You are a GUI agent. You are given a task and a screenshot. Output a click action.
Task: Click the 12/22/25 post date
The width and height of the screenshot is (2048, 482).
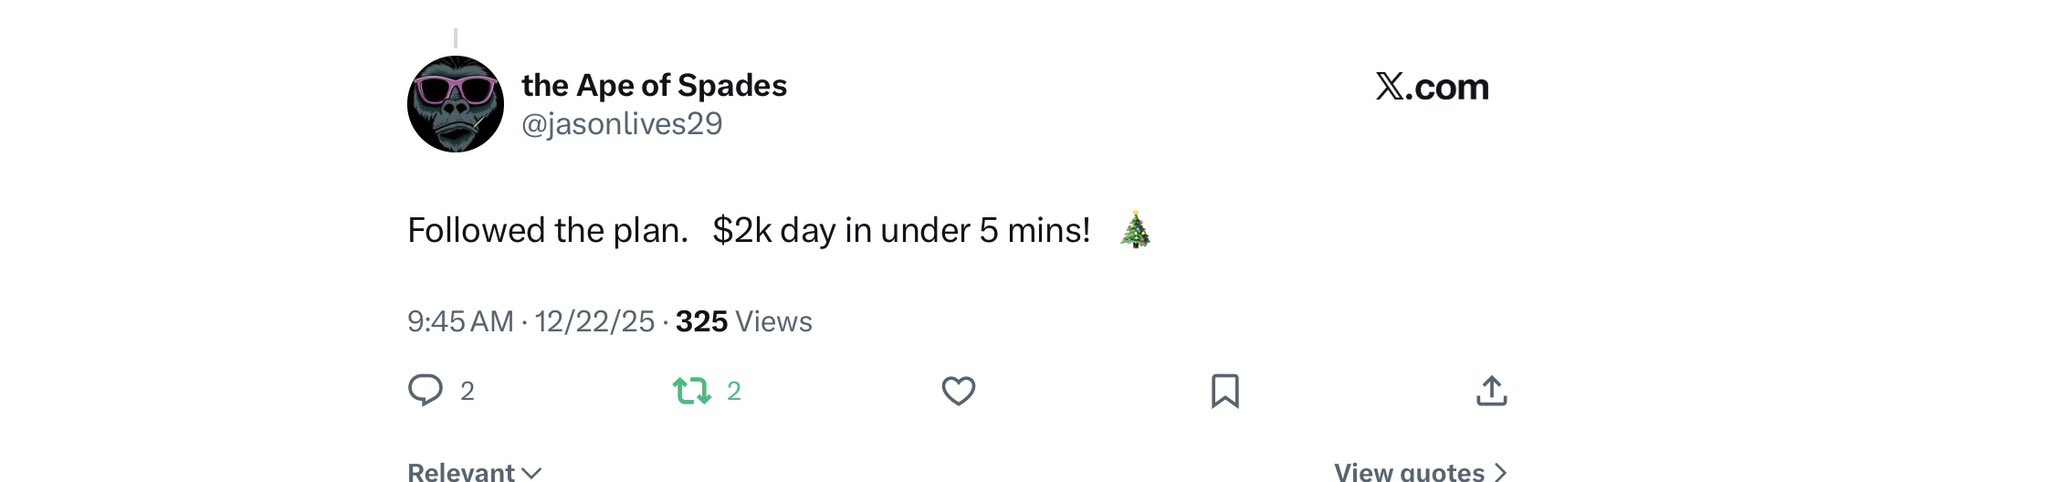point(594,321)
